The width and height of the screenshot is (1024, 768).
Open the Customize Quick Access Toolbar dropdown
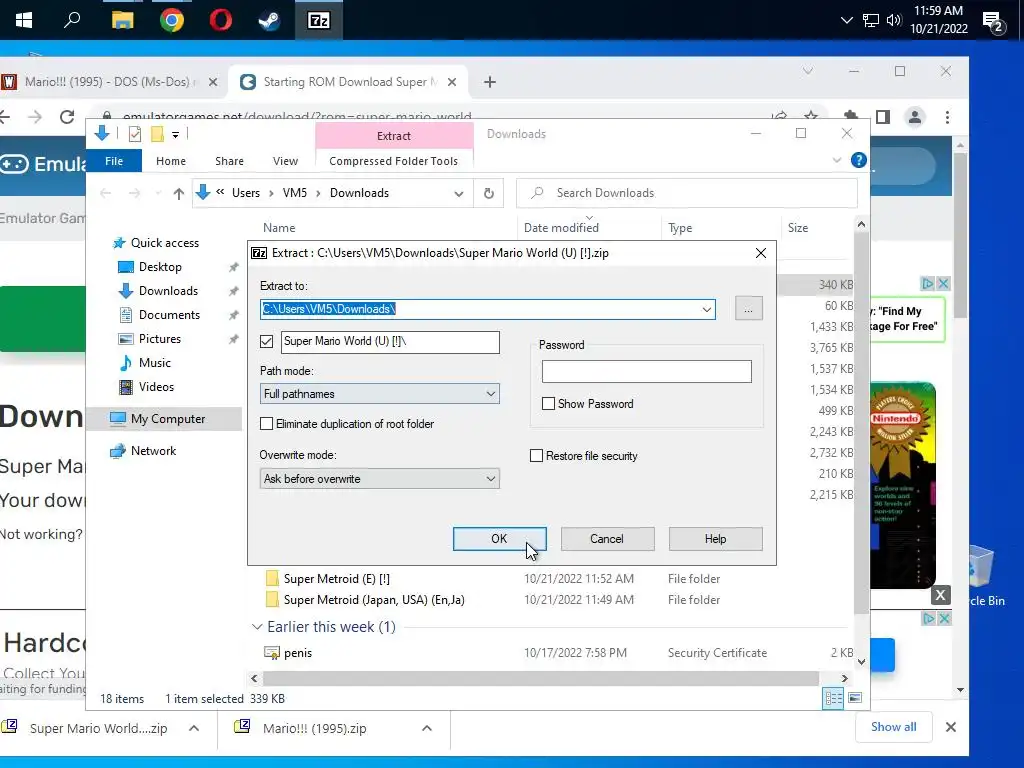coord(175,135)
